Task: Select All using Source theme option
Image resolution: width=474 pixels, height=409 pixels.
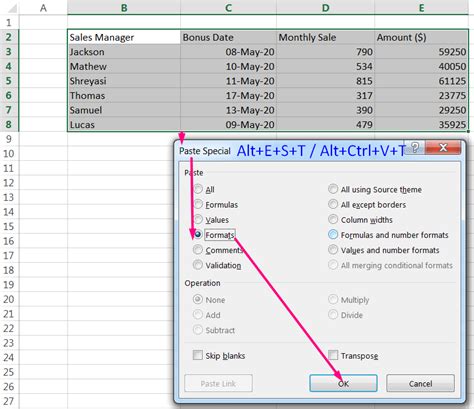Action: (333, 189)
